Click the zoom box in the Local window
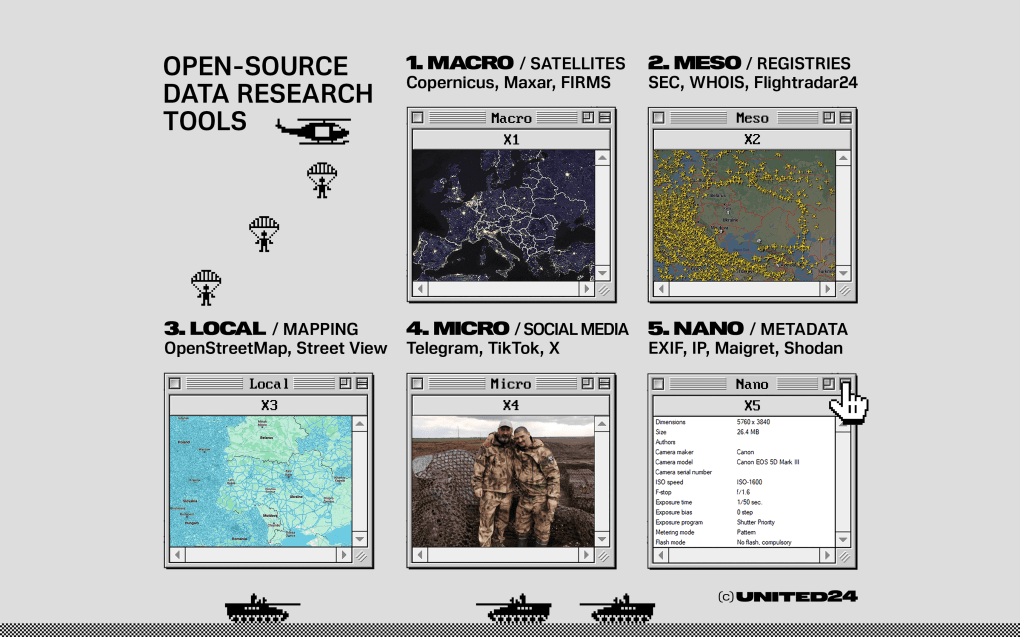The height and width of the screenshot is (637, 1020). coord(345,383)
